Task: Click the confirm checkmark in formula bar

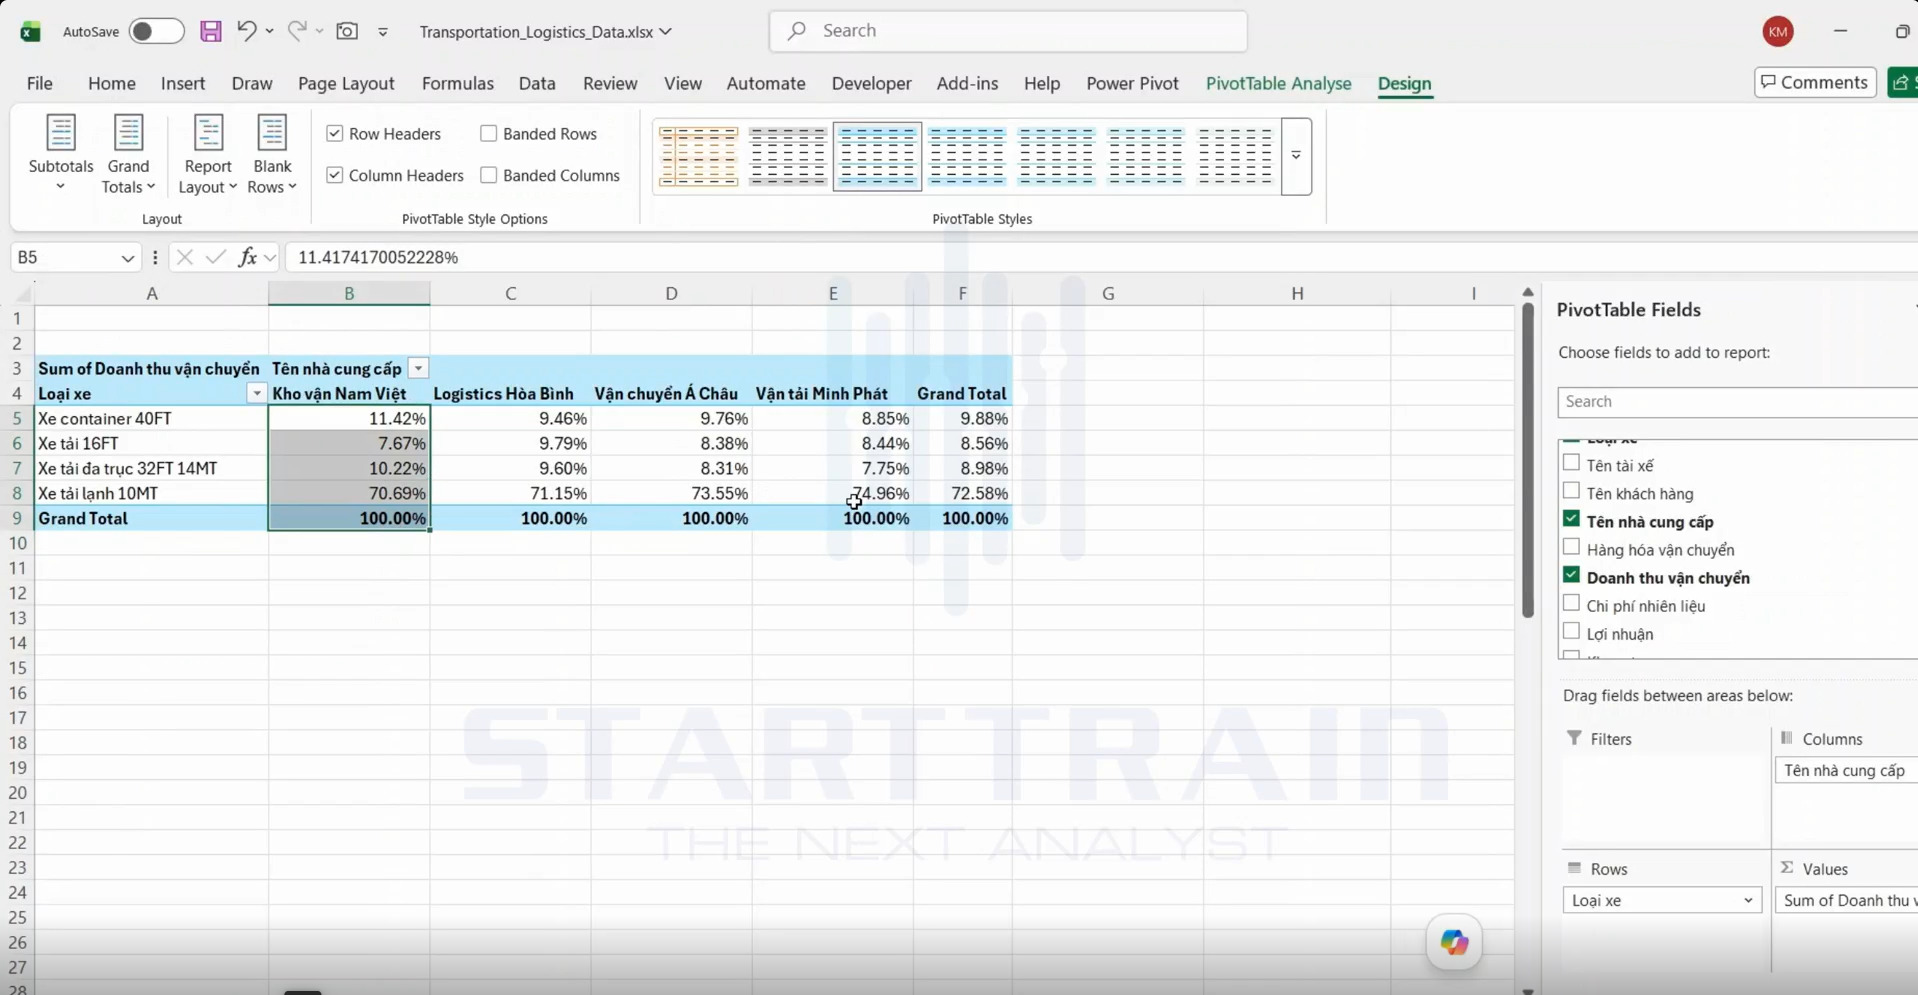Action: coord(215,257)
